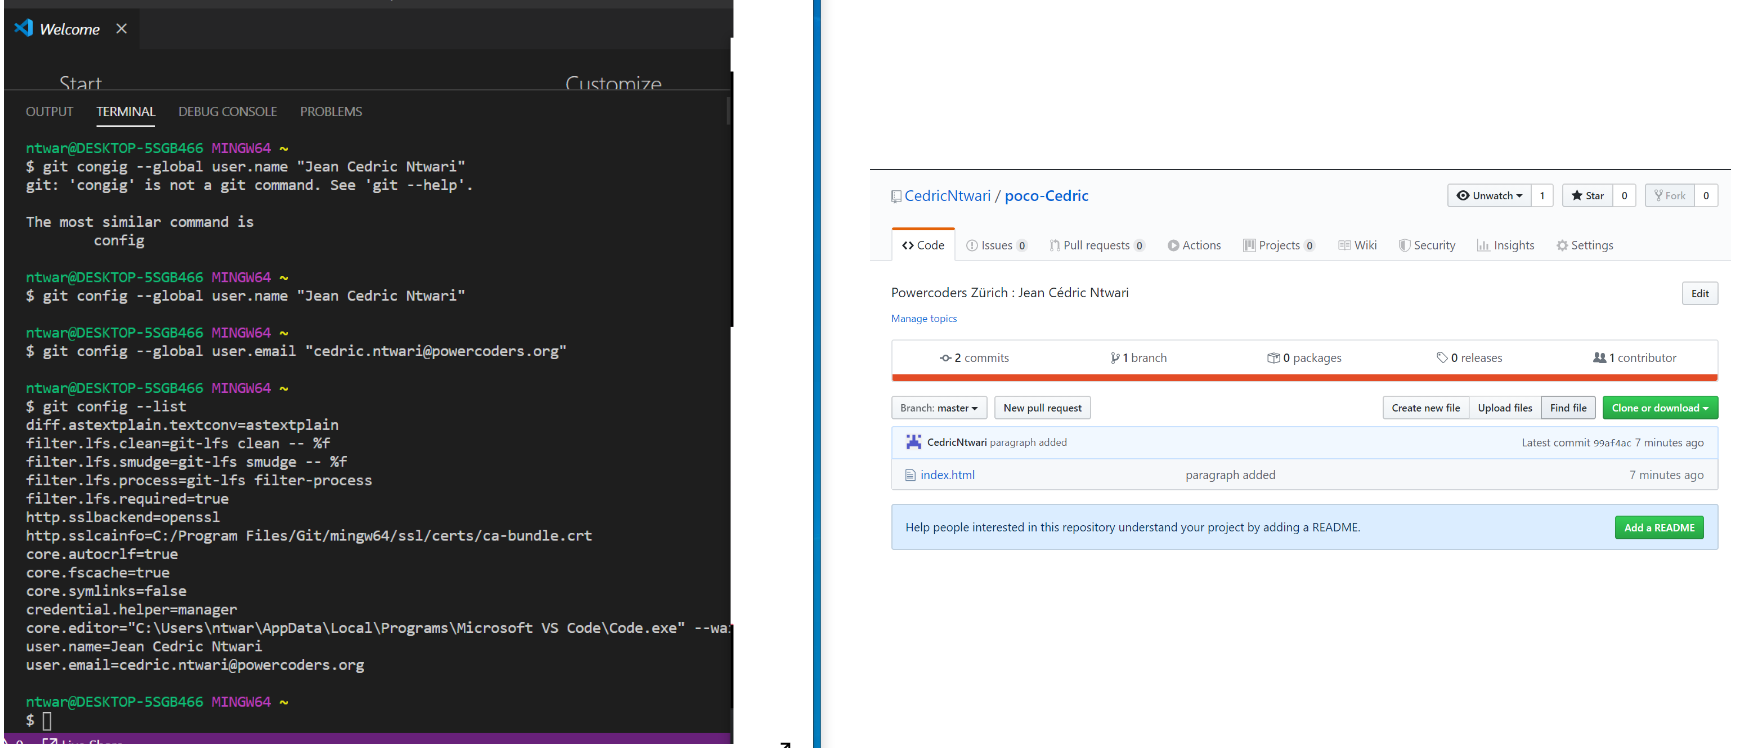The height and width of the screenshot is (748, 1740).
Task: Click the VS Code logo icon in Welcome tab
Action: pyautogui.click(x=24, y=28)
